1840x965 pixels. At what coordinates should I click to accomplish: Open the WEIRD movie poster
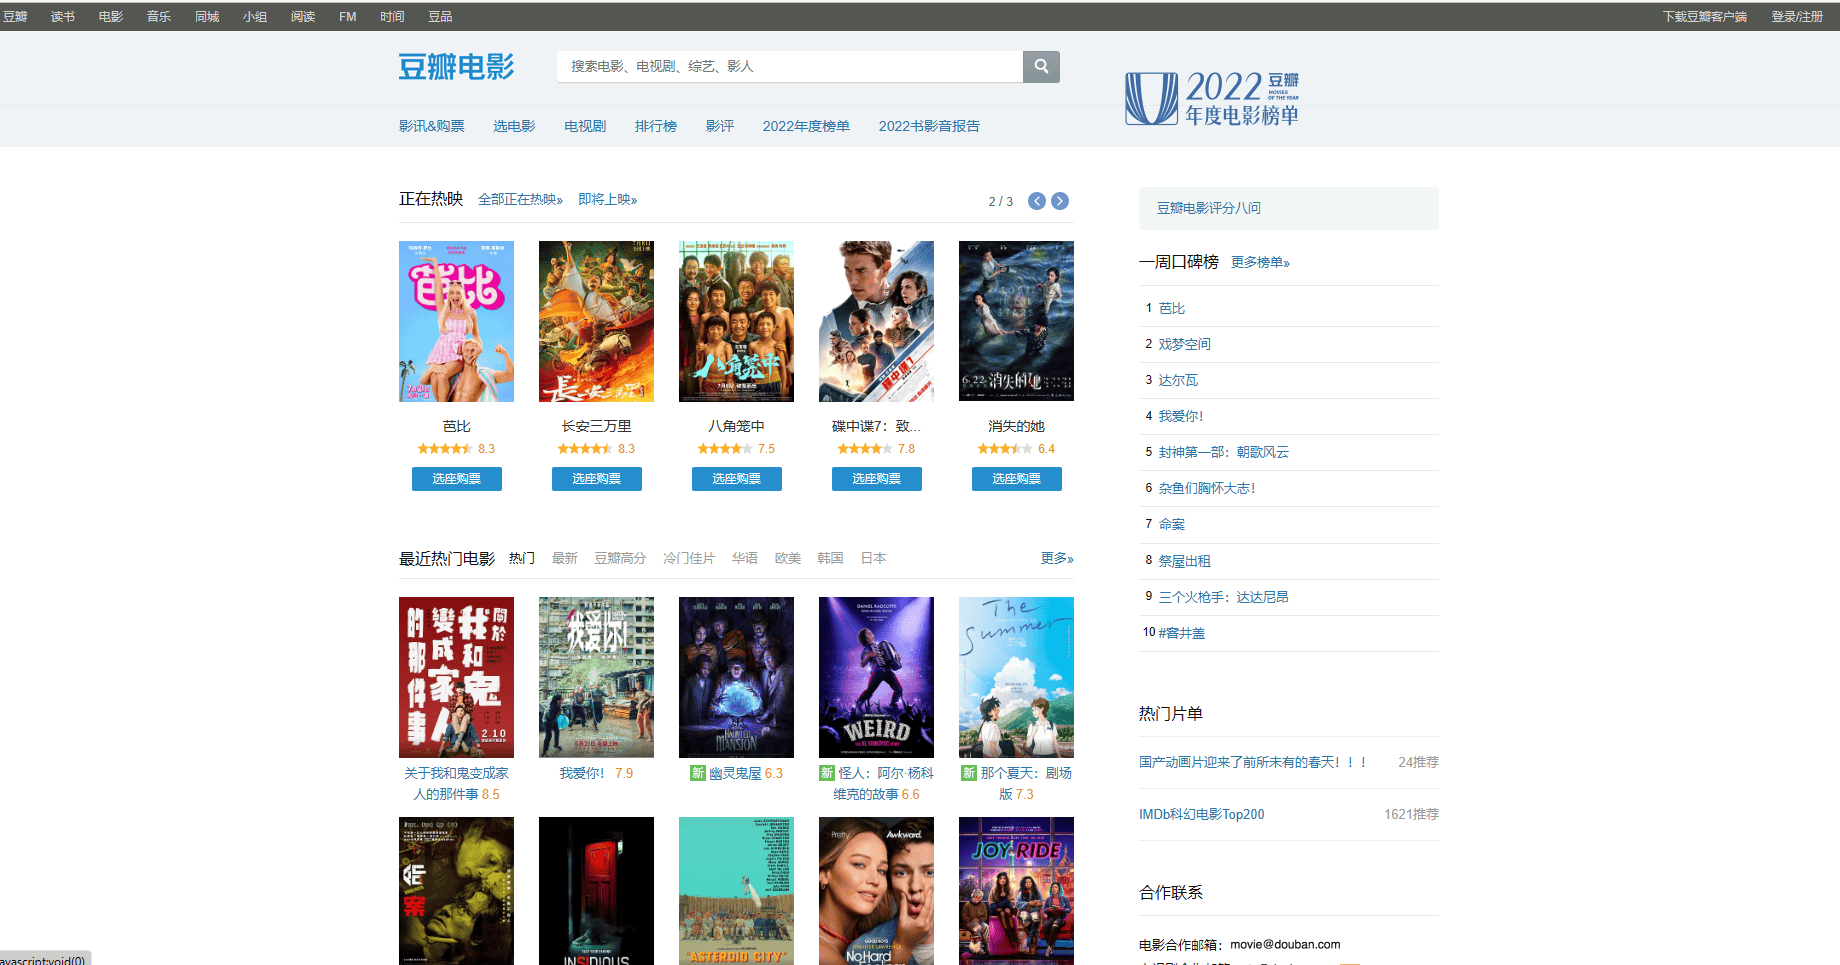pos(876,677)
